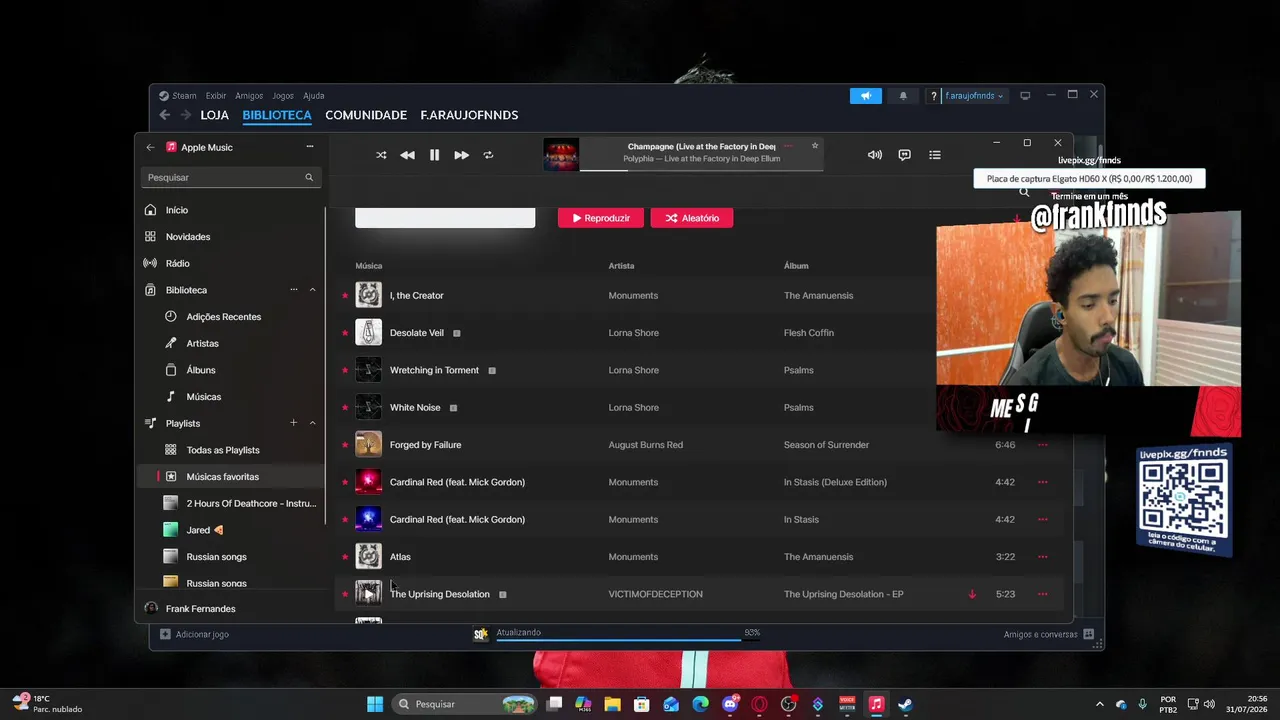
Task: Open Biblioteca section more options dots
Action: pos(294,290)
